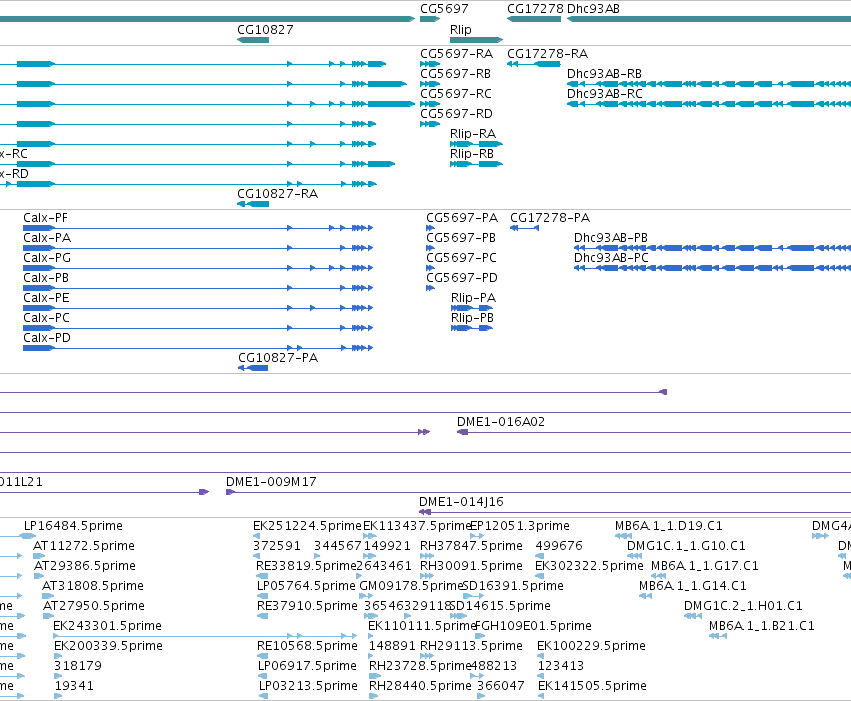Select the CG10827-PA protein label
Screen dimensions: 851x701
point(278,358)
